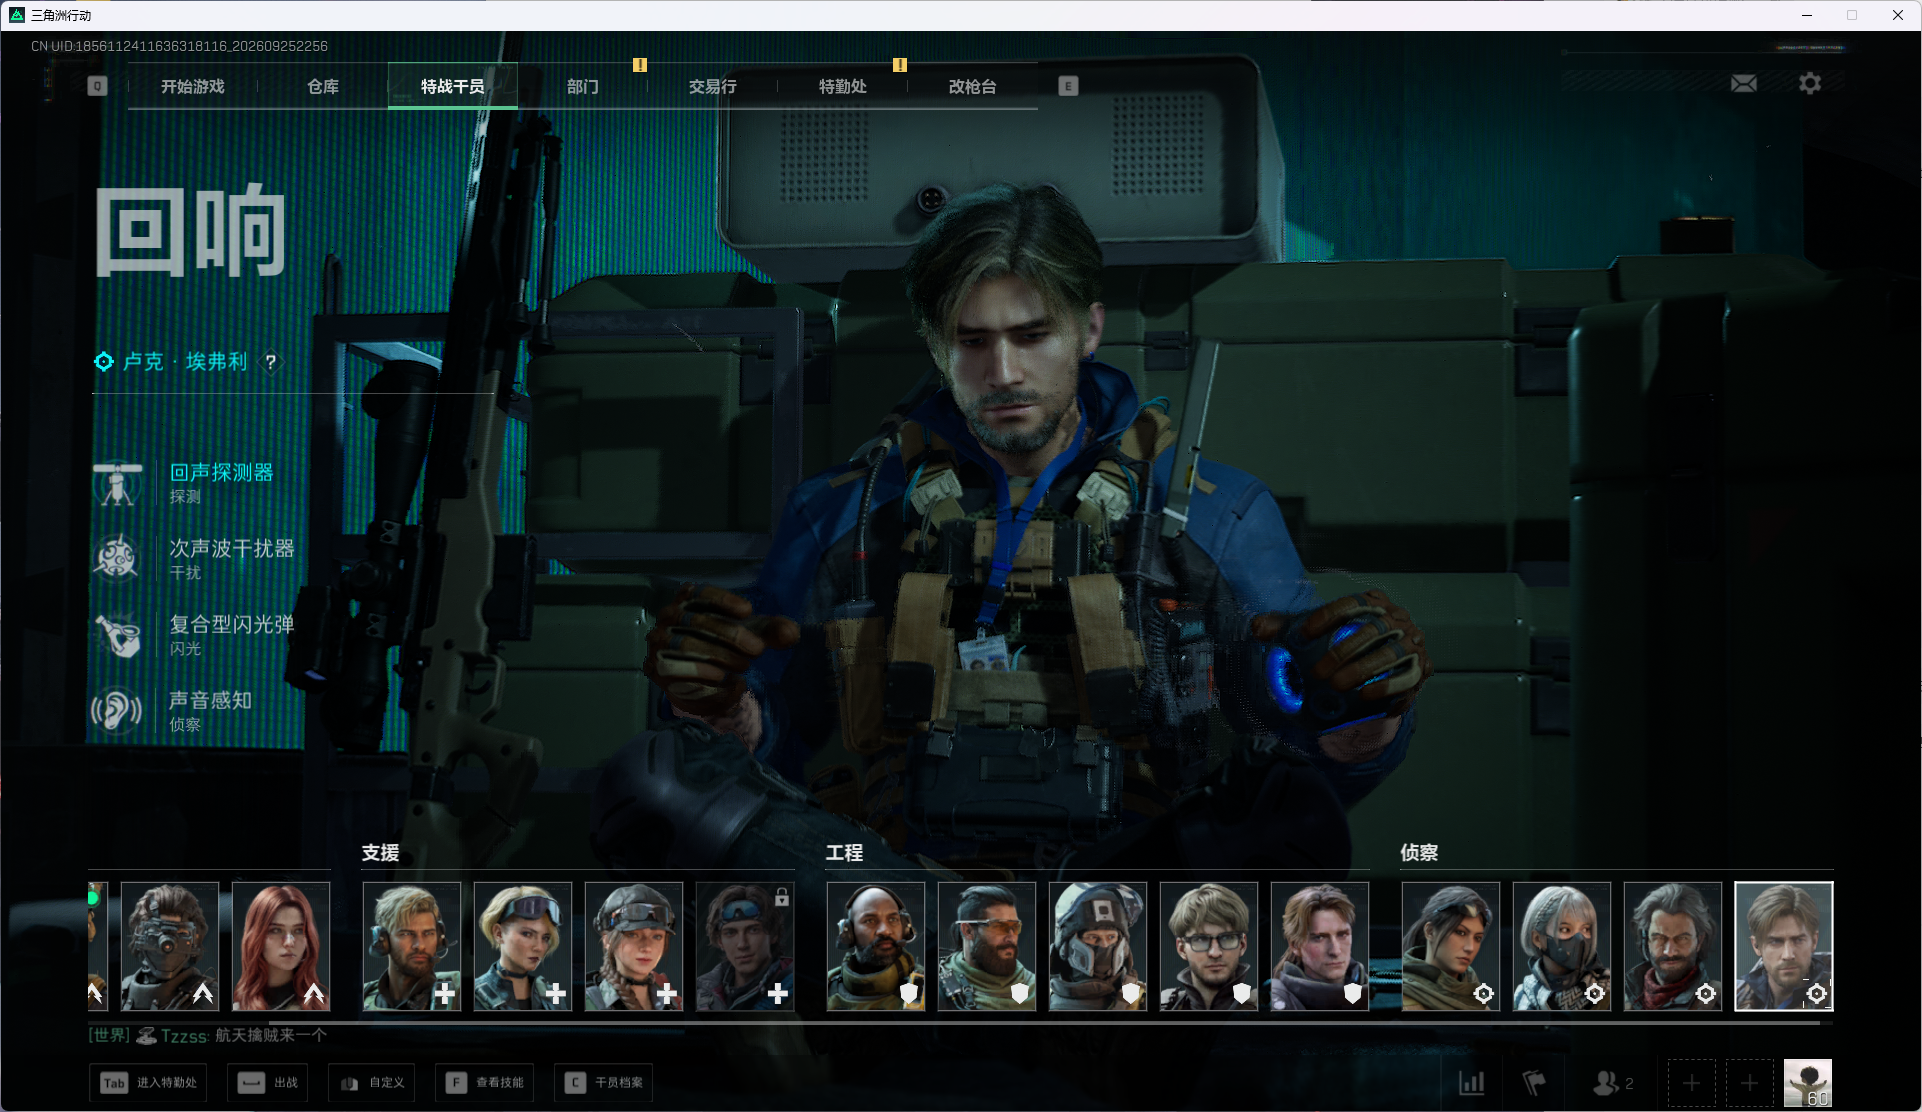Image resolution: width=1922 pixels, height=1112 pixels.
Task: Select the dark-haired woman recon operator
Action: pyautogui.click(x=1451, y=946)
